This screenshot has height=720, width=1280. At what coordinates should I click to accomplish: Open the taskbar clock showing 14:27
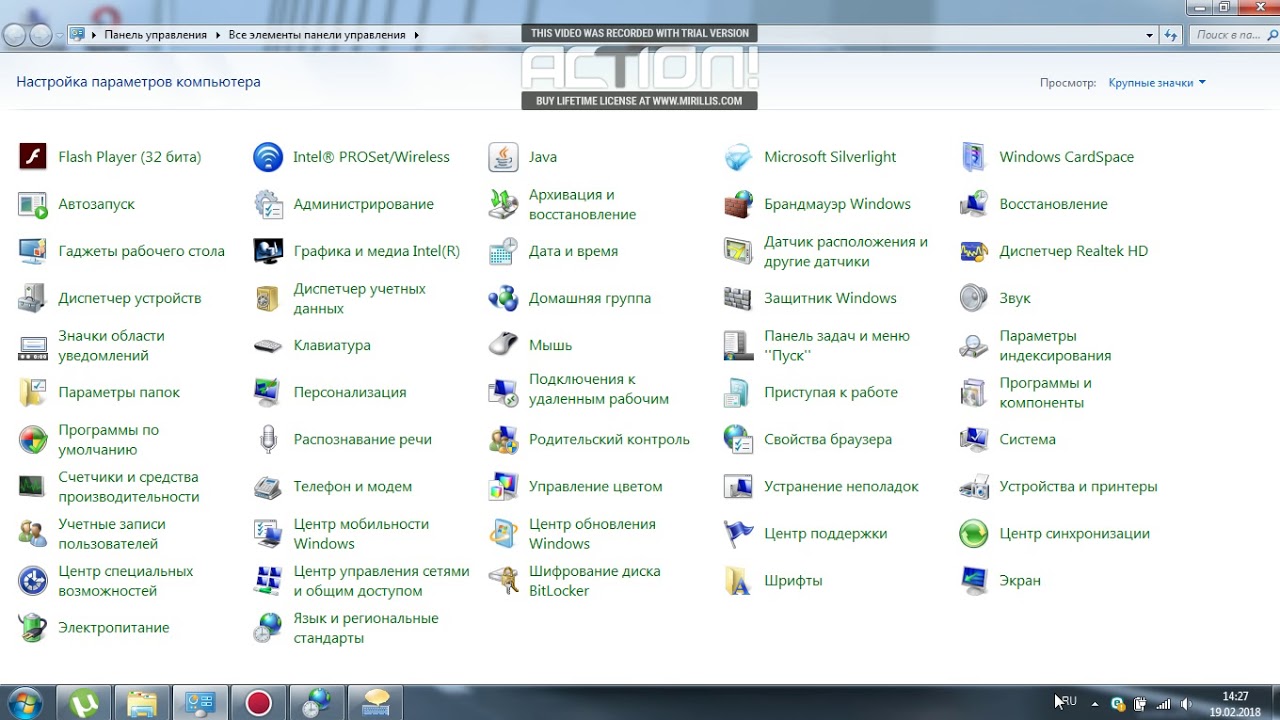point(1236,703)
